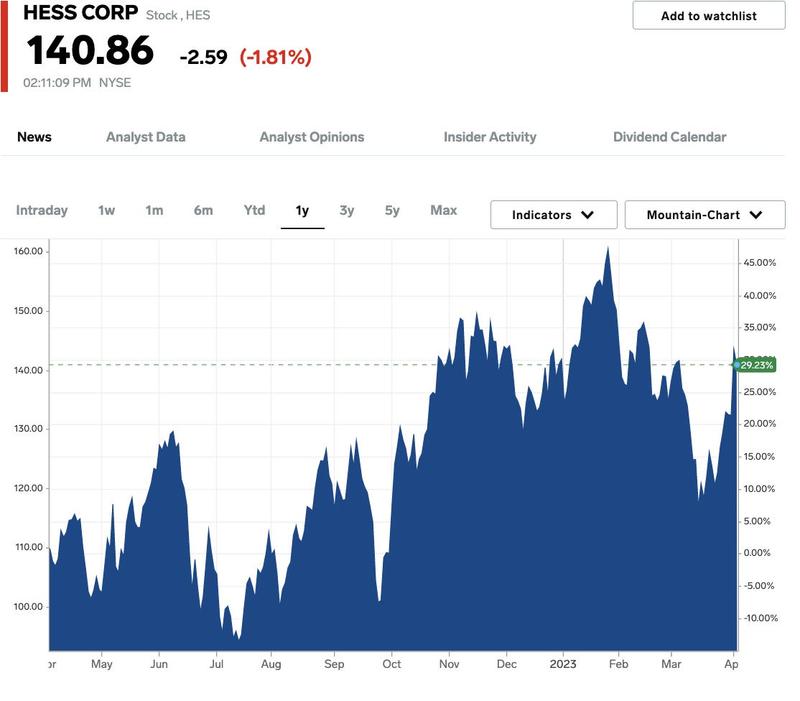Select the Intraday chart range
The width and height of the screenshot is (800, 701).
[x=42, y=210]
